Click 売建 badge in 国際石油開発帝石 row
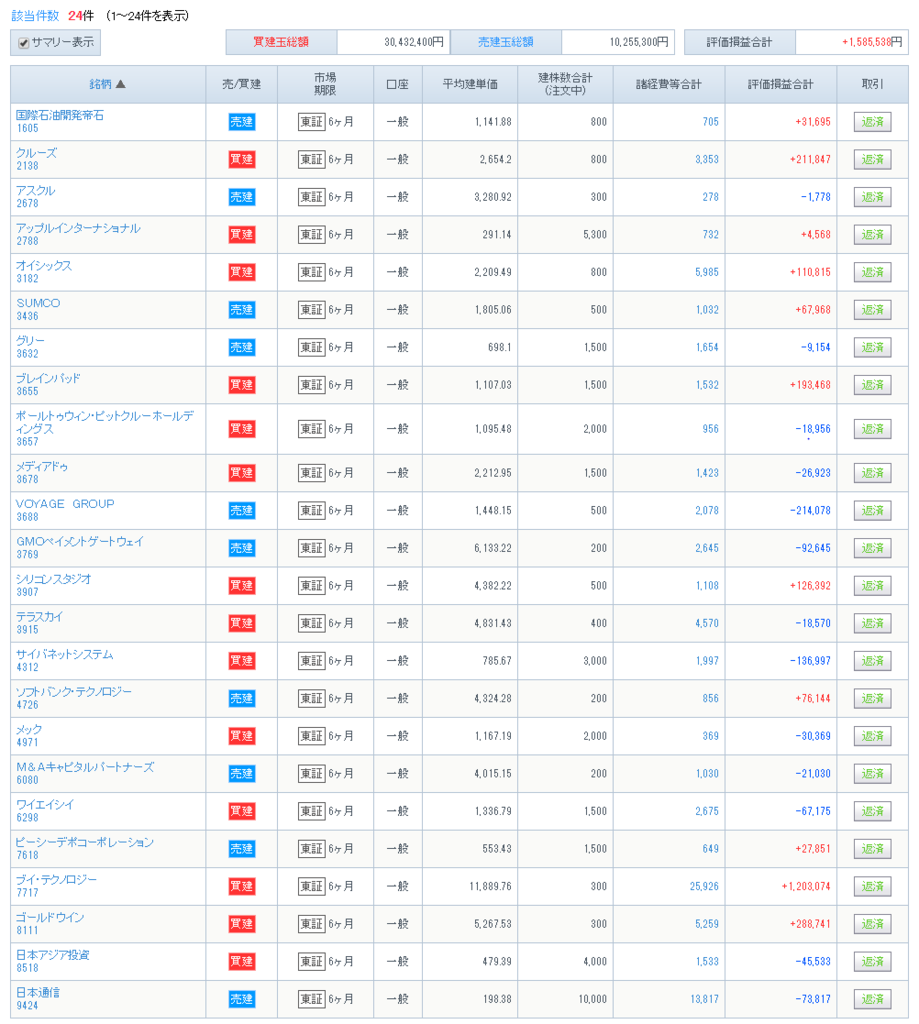This screenshot has width=919, height=1024. pos(242,122)
